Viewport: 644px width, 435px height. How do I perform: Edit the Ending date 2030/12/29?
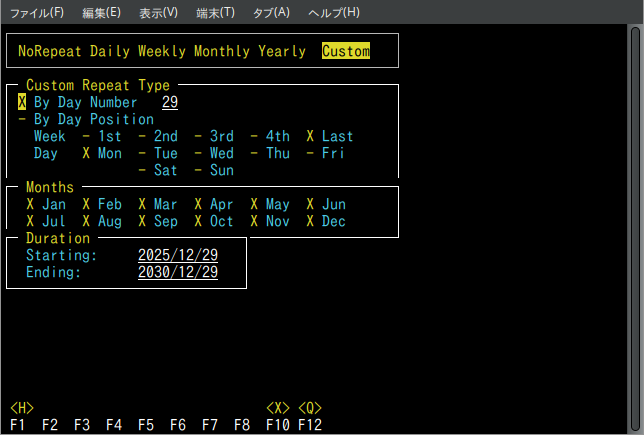(178, 272)
